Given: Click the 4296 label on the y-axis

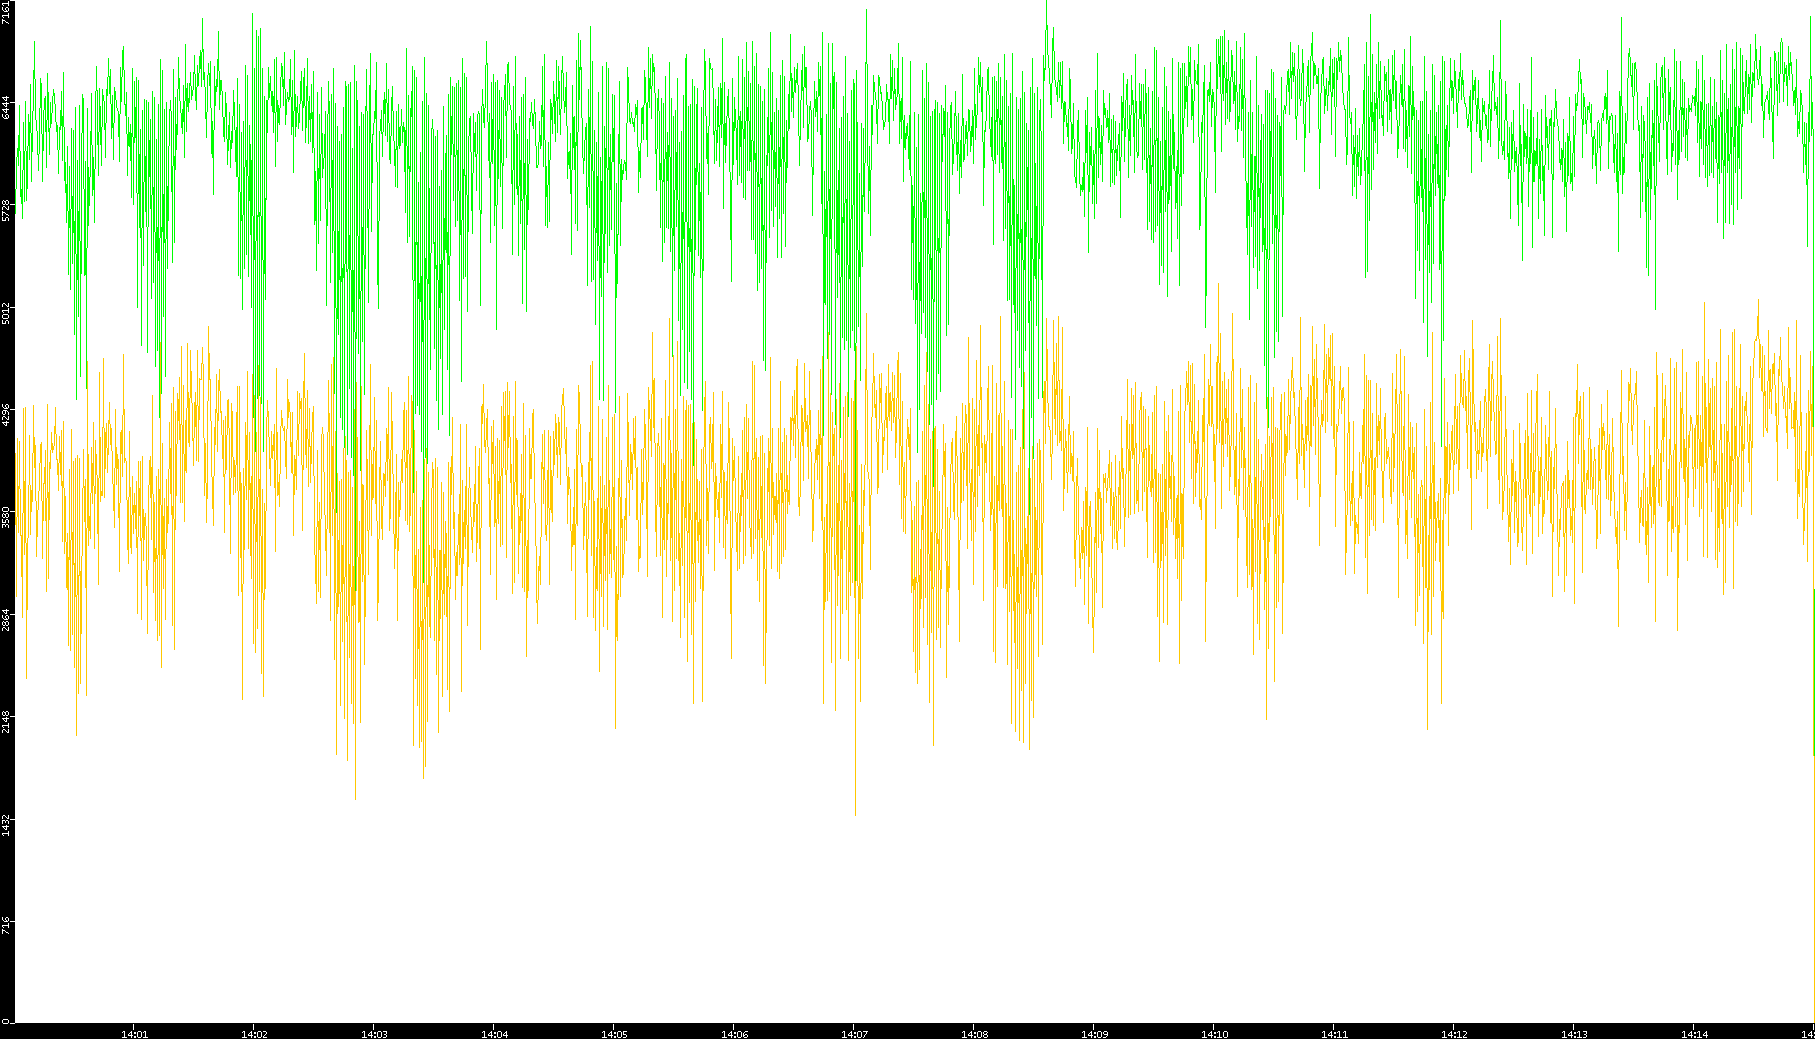Looking at the screenshot, I should coord(7,415).
